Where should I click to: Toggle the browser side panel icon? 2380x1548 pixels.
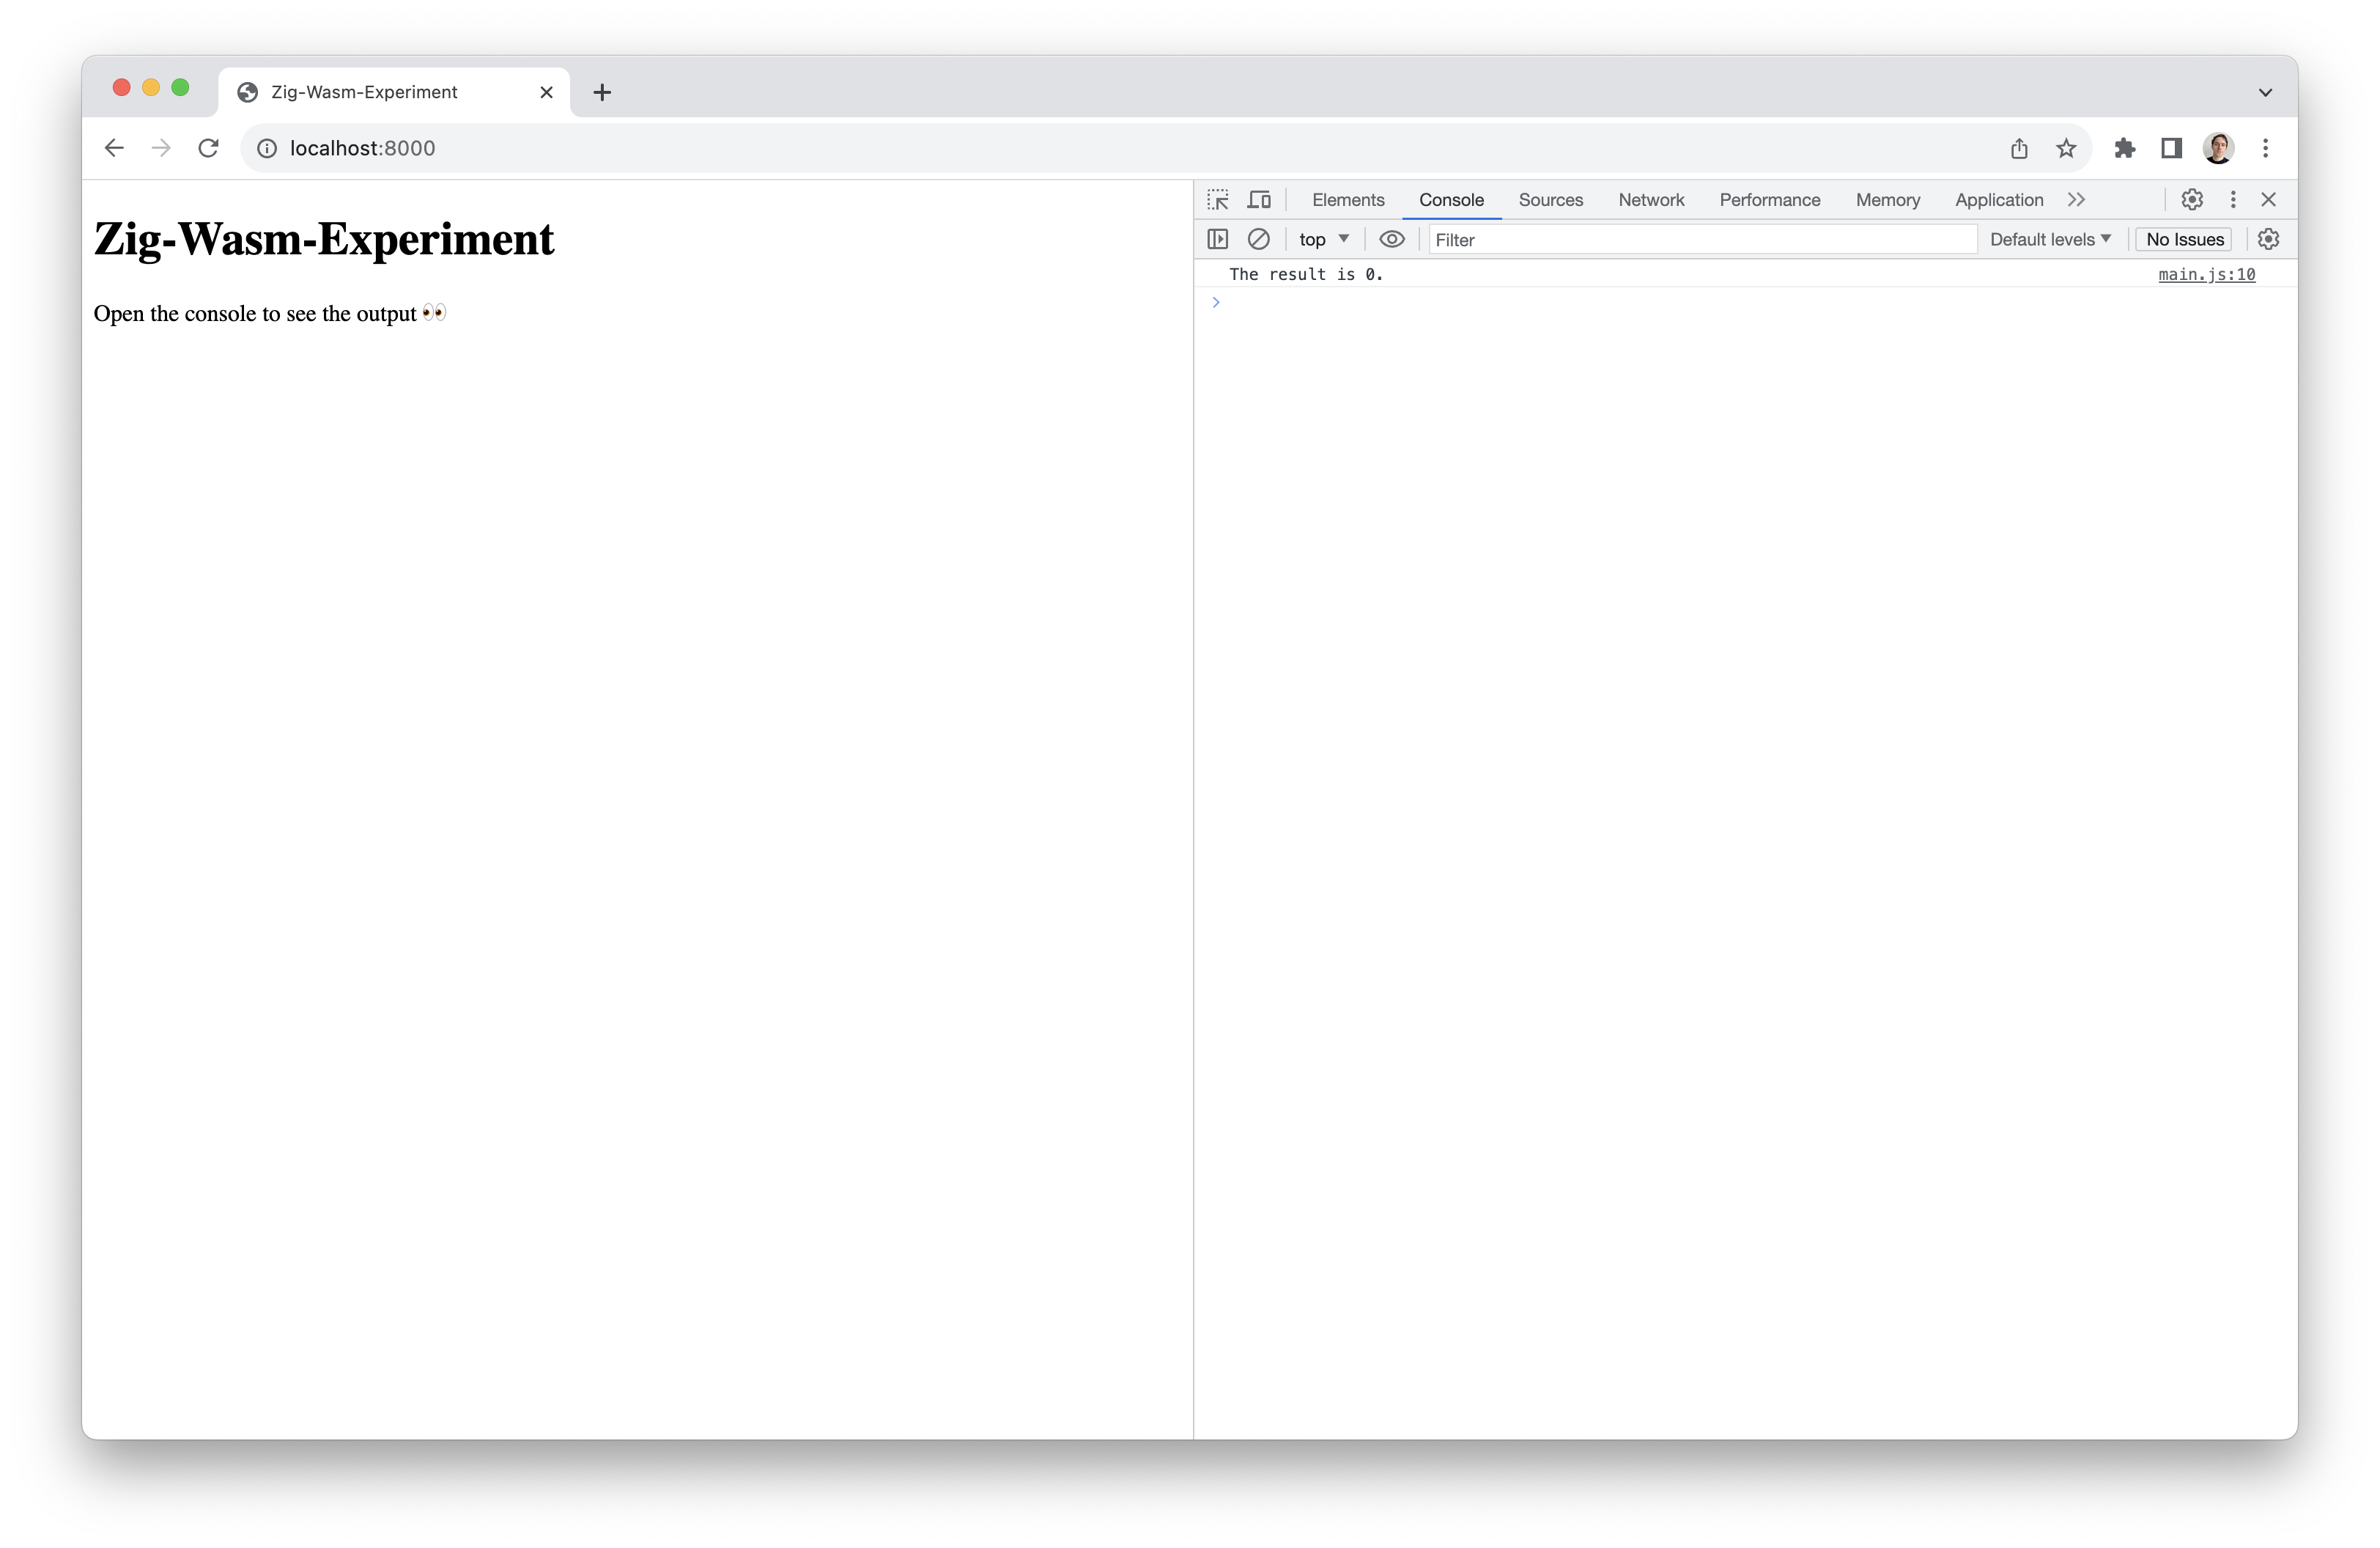(x=2171, y=148)
